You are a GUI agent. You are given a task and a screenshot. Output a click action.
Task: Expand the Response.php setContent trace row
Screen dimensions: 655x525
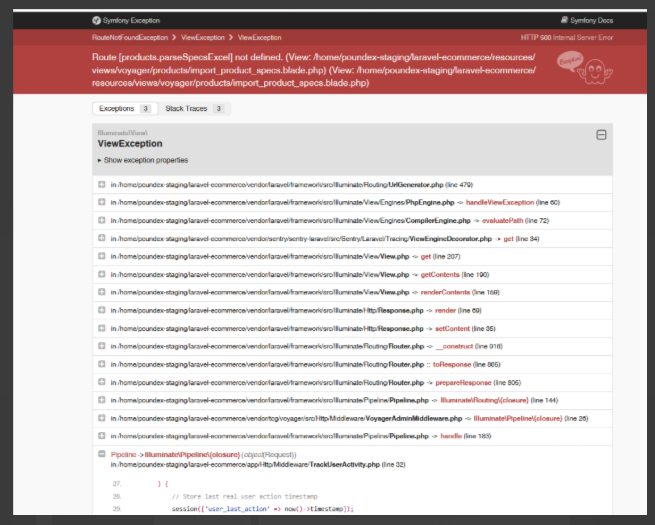pyautogui.click(x=102, y=328)
